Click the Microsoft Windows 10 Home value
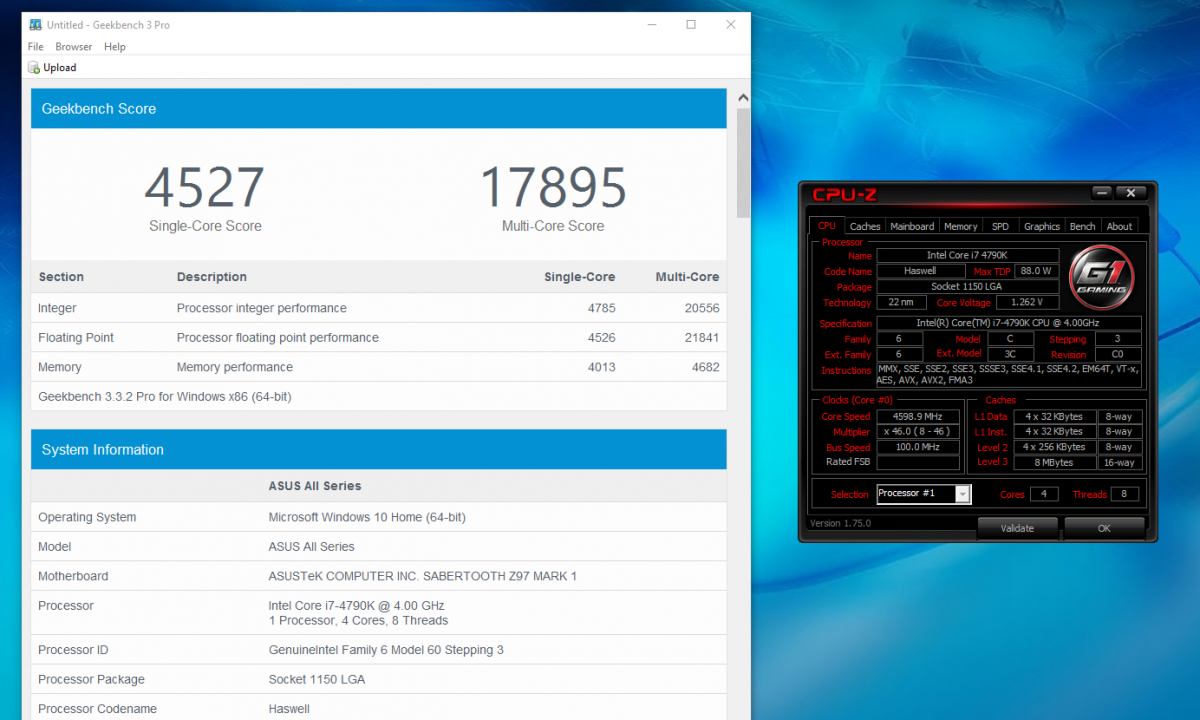This screenshot has width=1200, height=720. pos(367,517)
